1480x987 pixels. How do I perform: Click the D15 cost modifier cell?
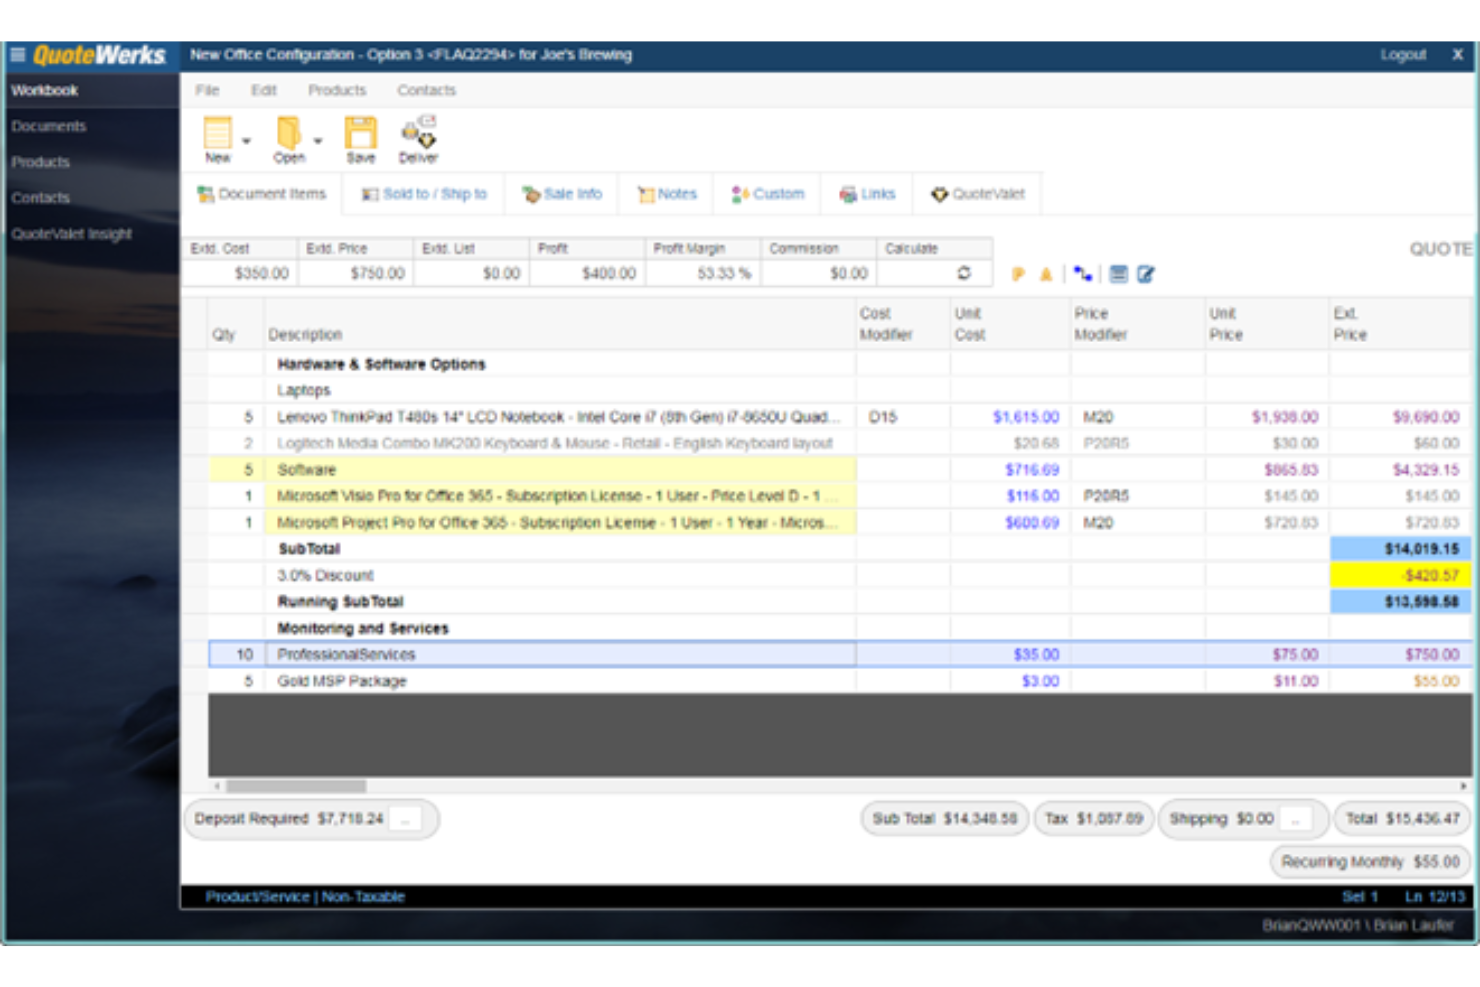[x=903, y=417]
